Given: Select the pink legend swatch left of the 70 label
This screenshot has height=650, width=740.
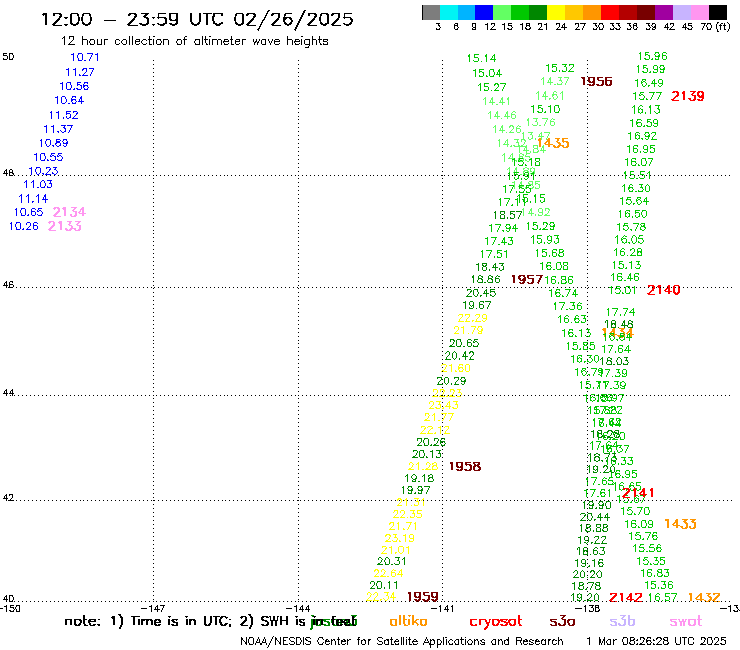Looking at the screenshot, I should pyautogui.click(x=699, y=12).
